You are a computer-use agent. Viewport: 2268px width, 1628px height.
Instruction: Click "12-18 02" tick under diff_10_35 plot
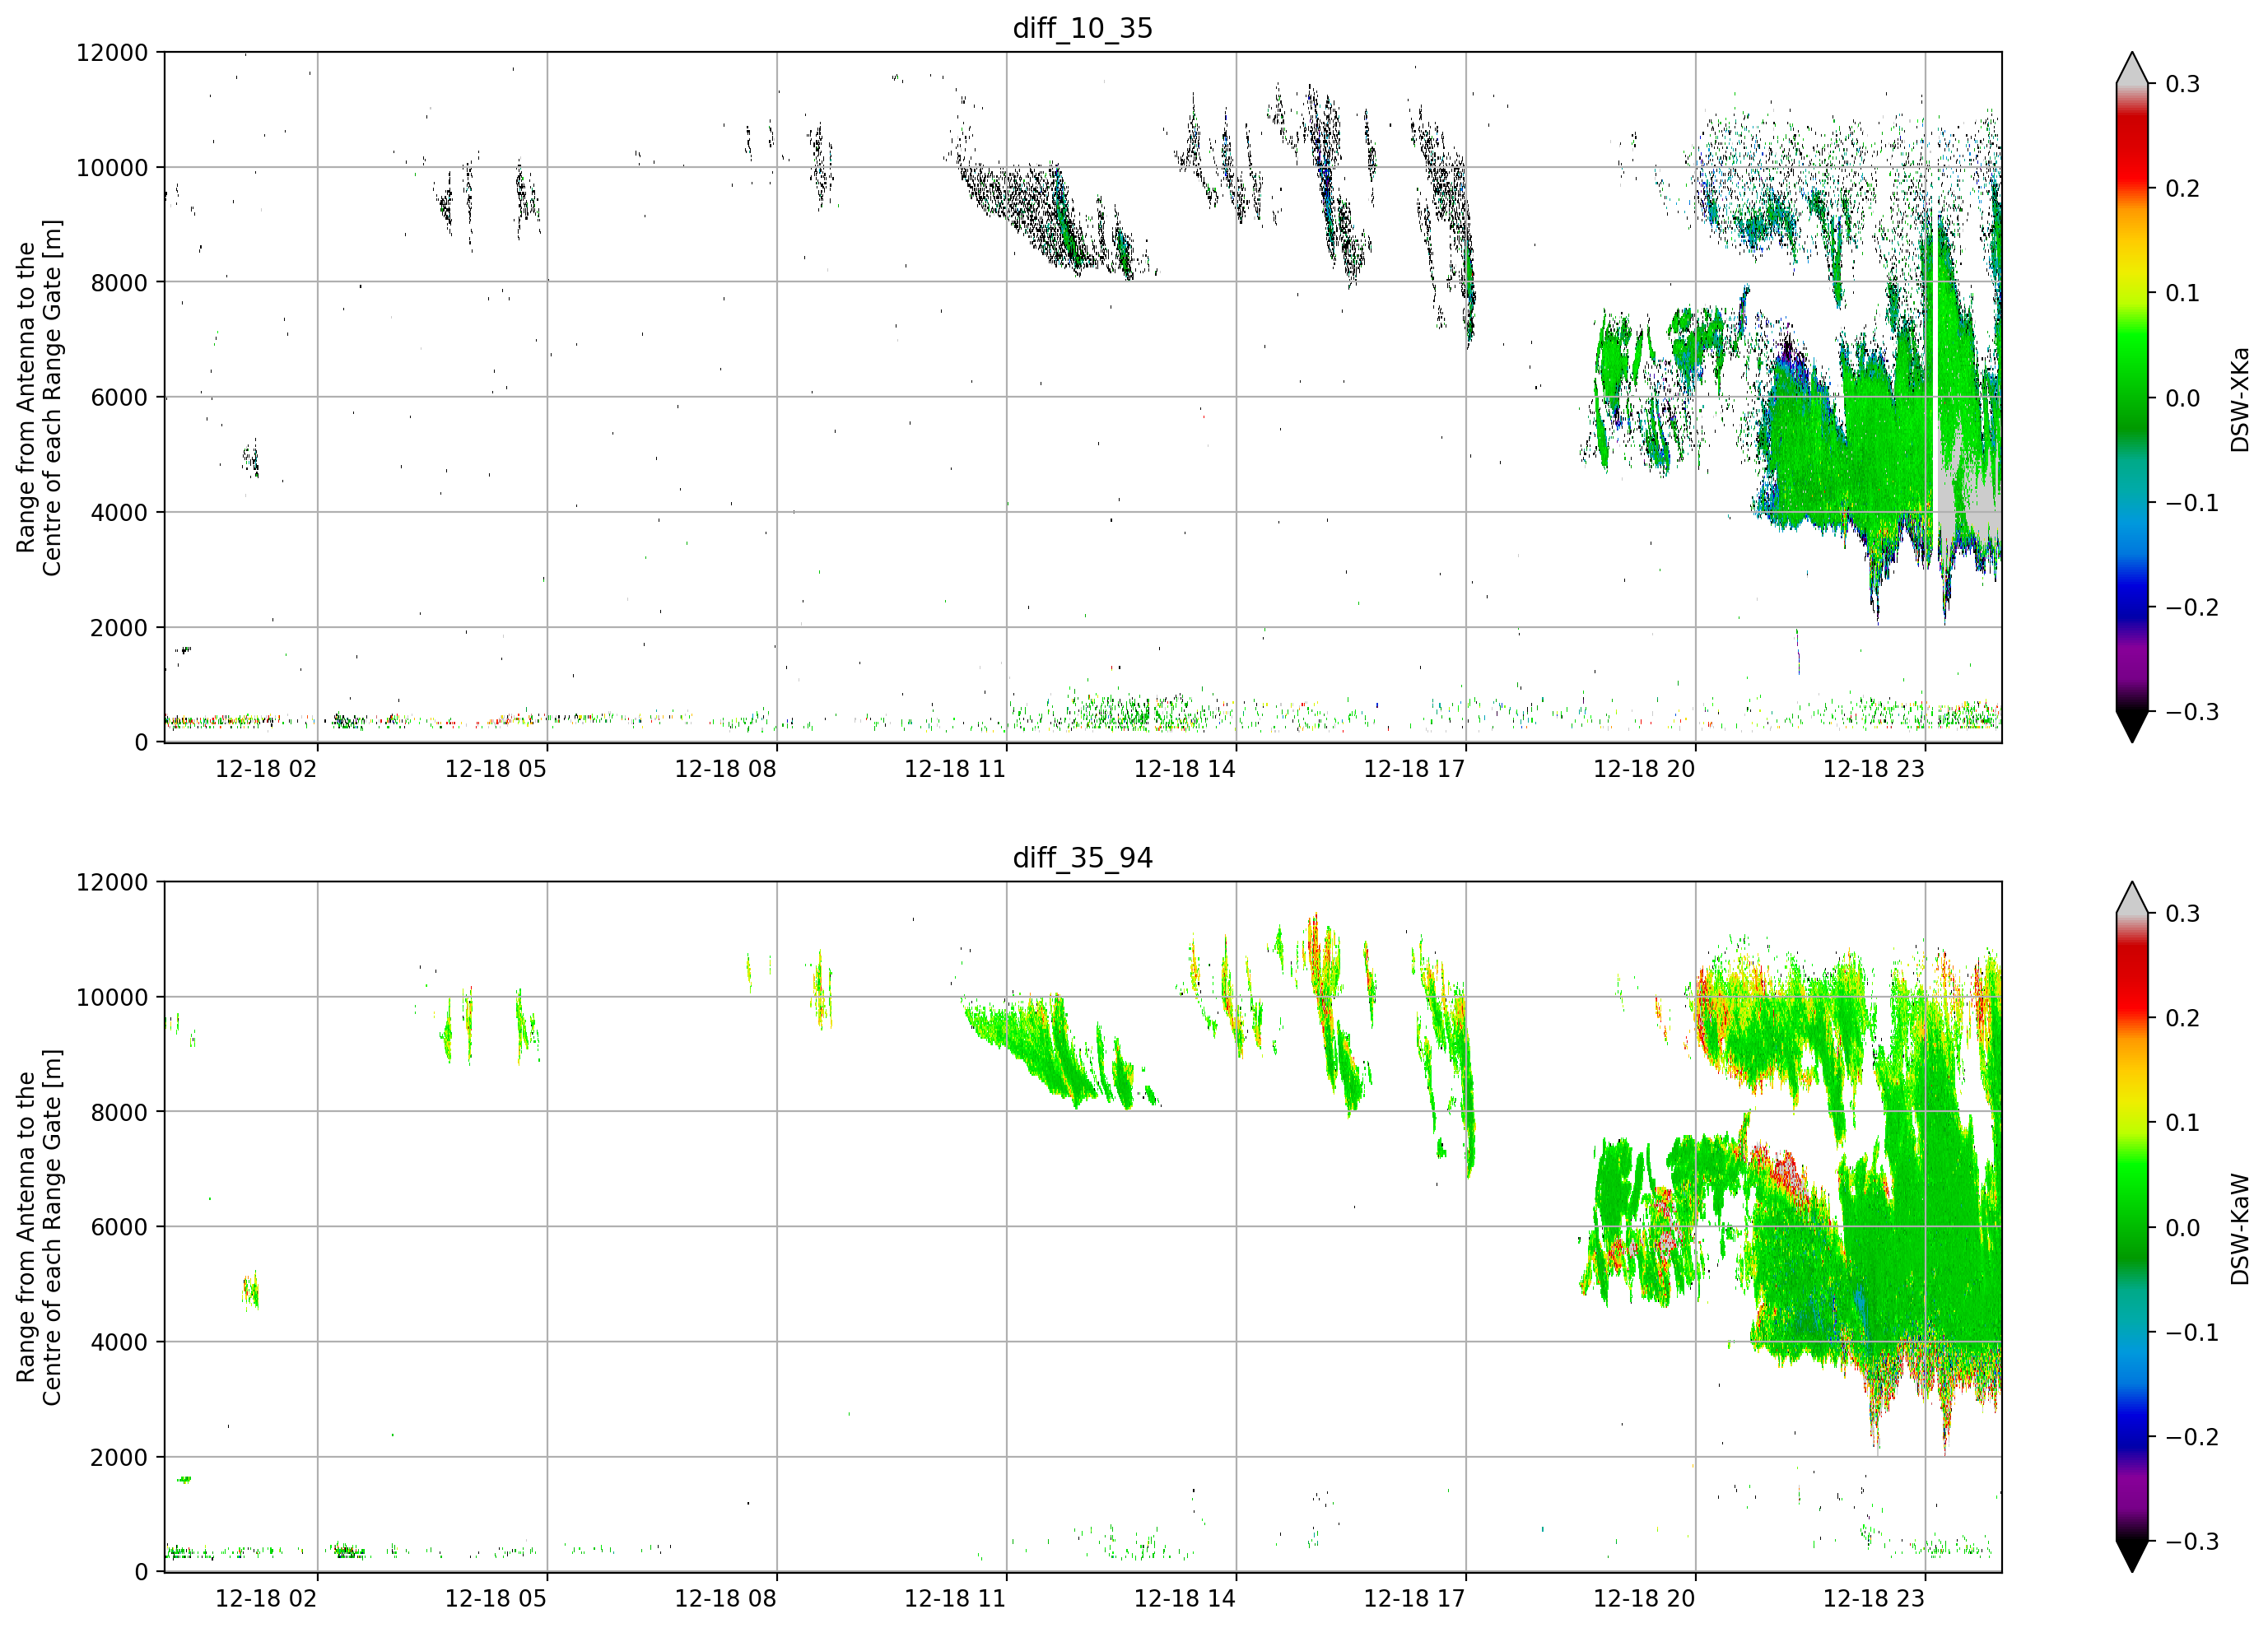point(266,769)
